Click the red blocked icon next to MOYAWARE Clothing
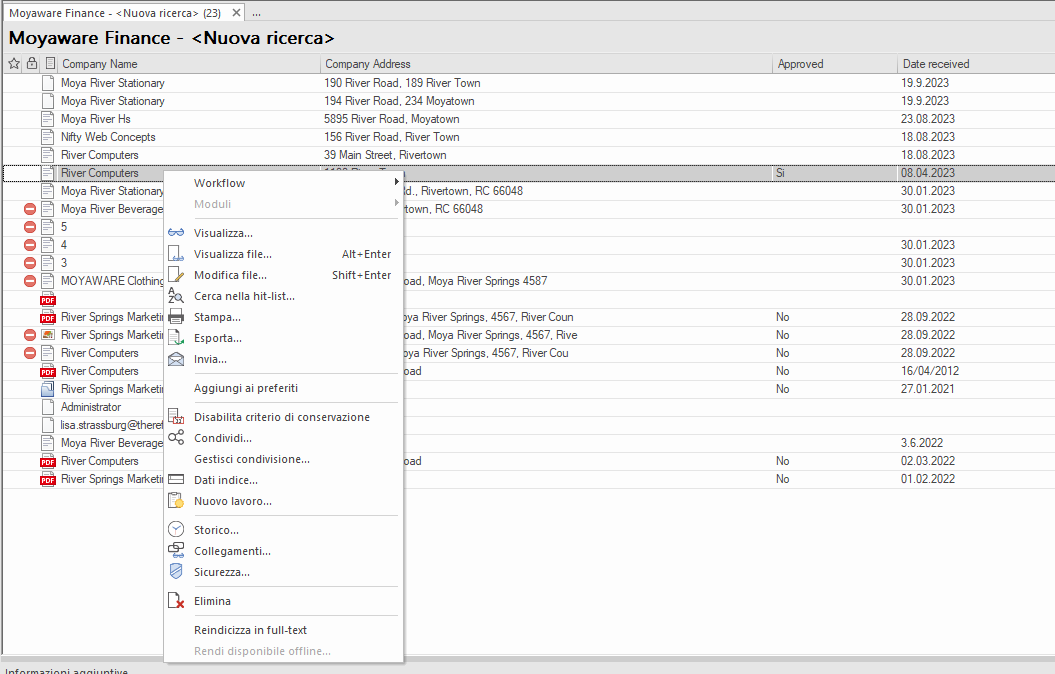 coord(29,281)
